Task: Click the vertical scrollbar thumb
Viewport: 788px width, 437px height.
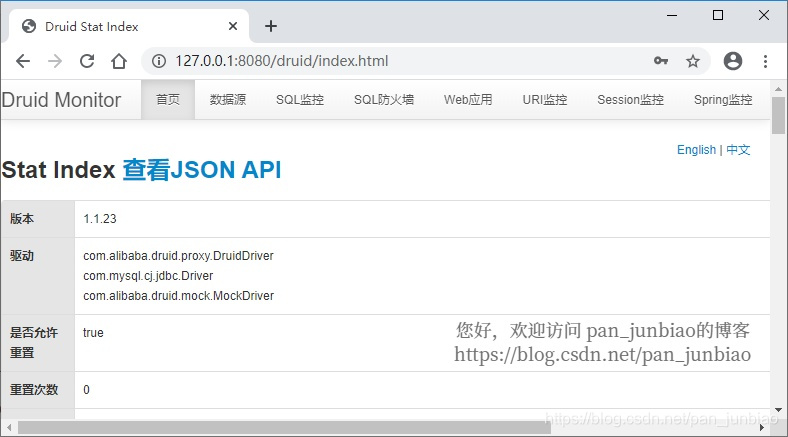Action: 778,116
